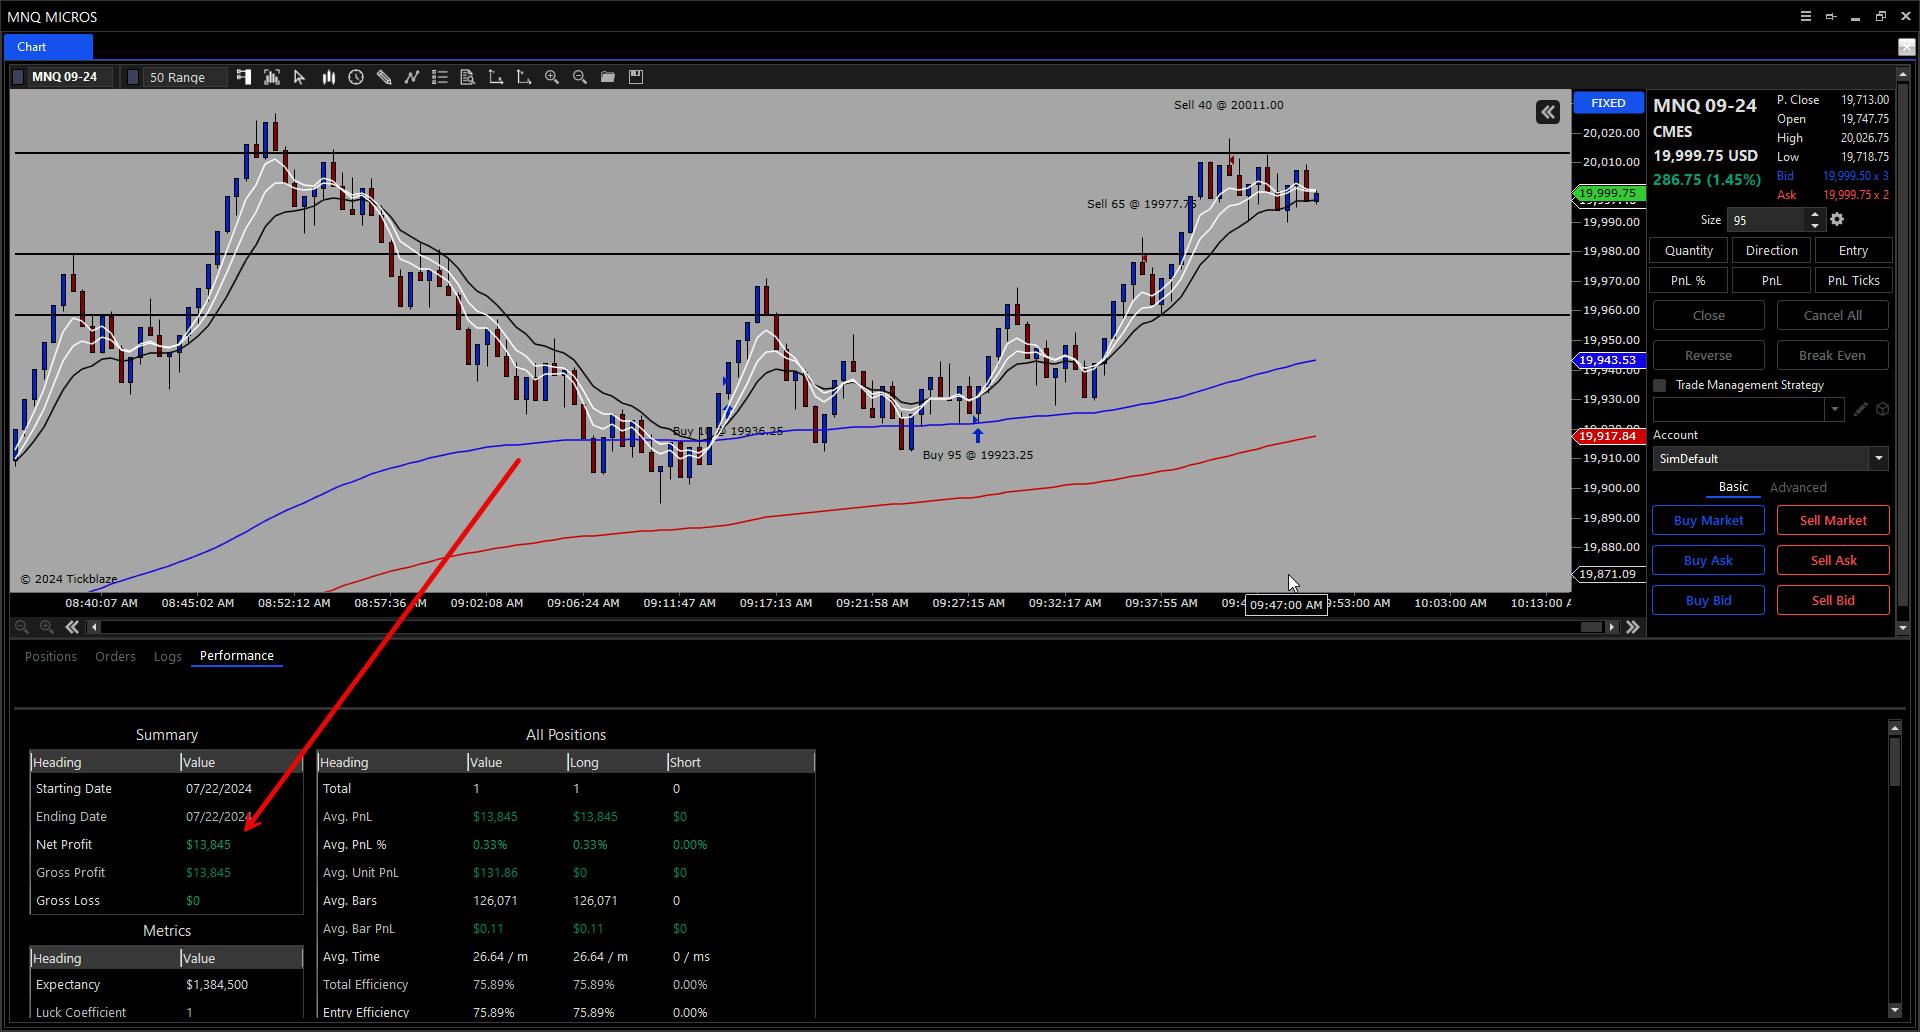Click the zoom in magnifier in chart toolbar

tap(551, 77)
